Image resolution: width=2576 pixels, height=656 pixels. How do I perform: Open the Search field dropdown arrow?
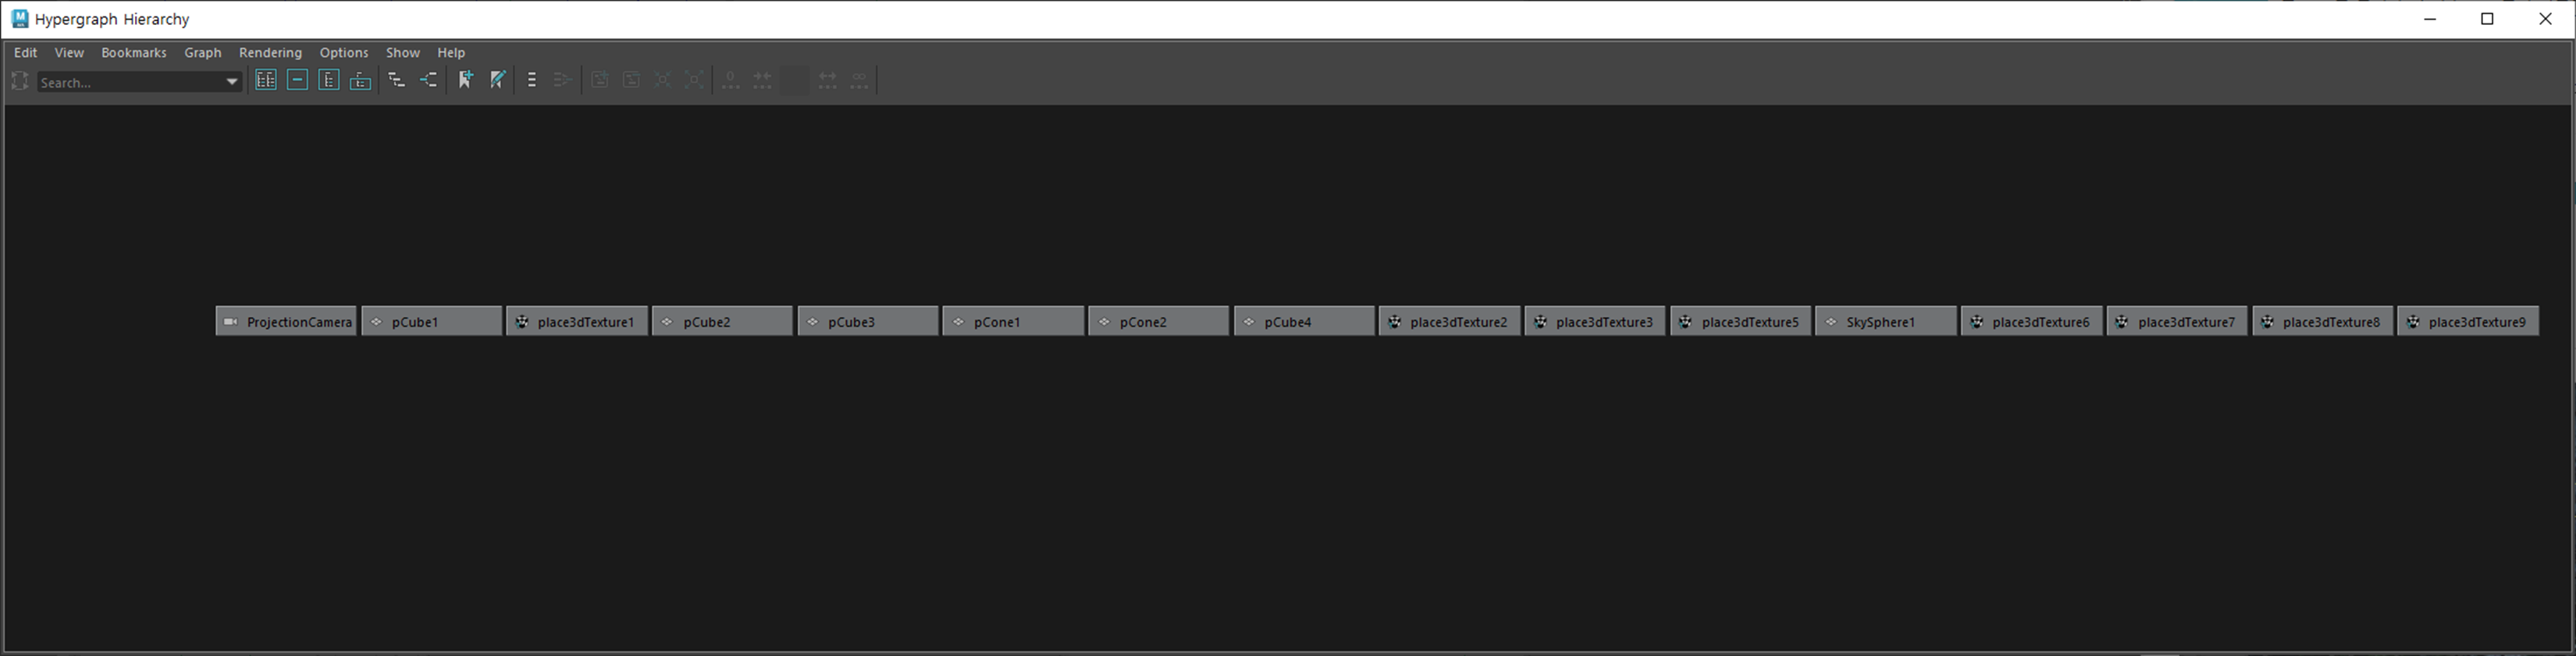[232, 82]
